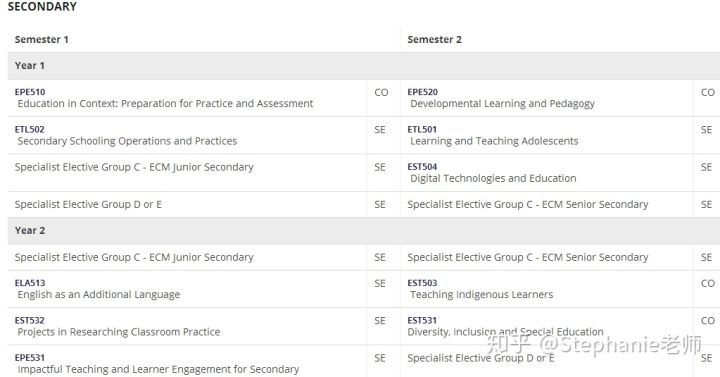The width and height of the screenshot is (720, 377).
Task: Select EST504 Digital Technologies and Education
Action: click(x=492, y=173)
